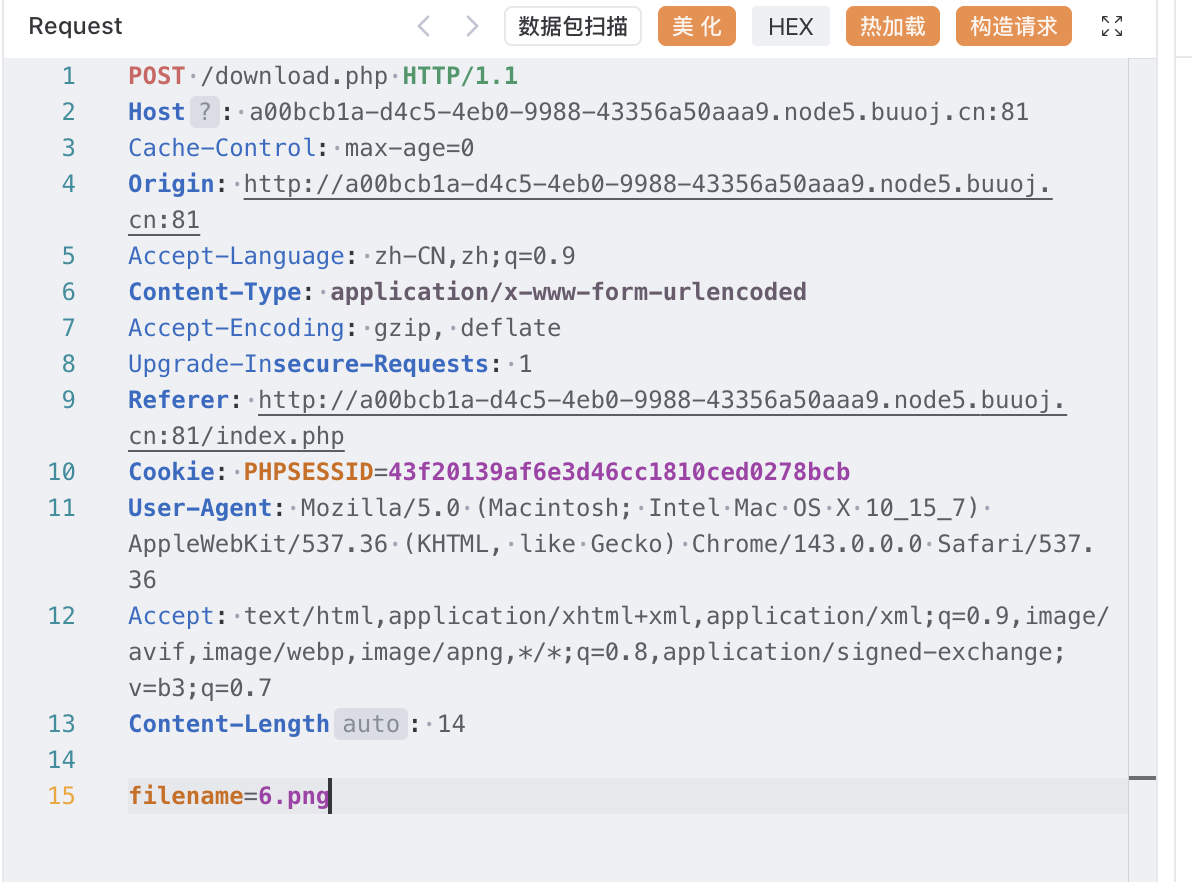Click the Content-Length value 14
The image size is (1192, 882).
click(452, 724)
